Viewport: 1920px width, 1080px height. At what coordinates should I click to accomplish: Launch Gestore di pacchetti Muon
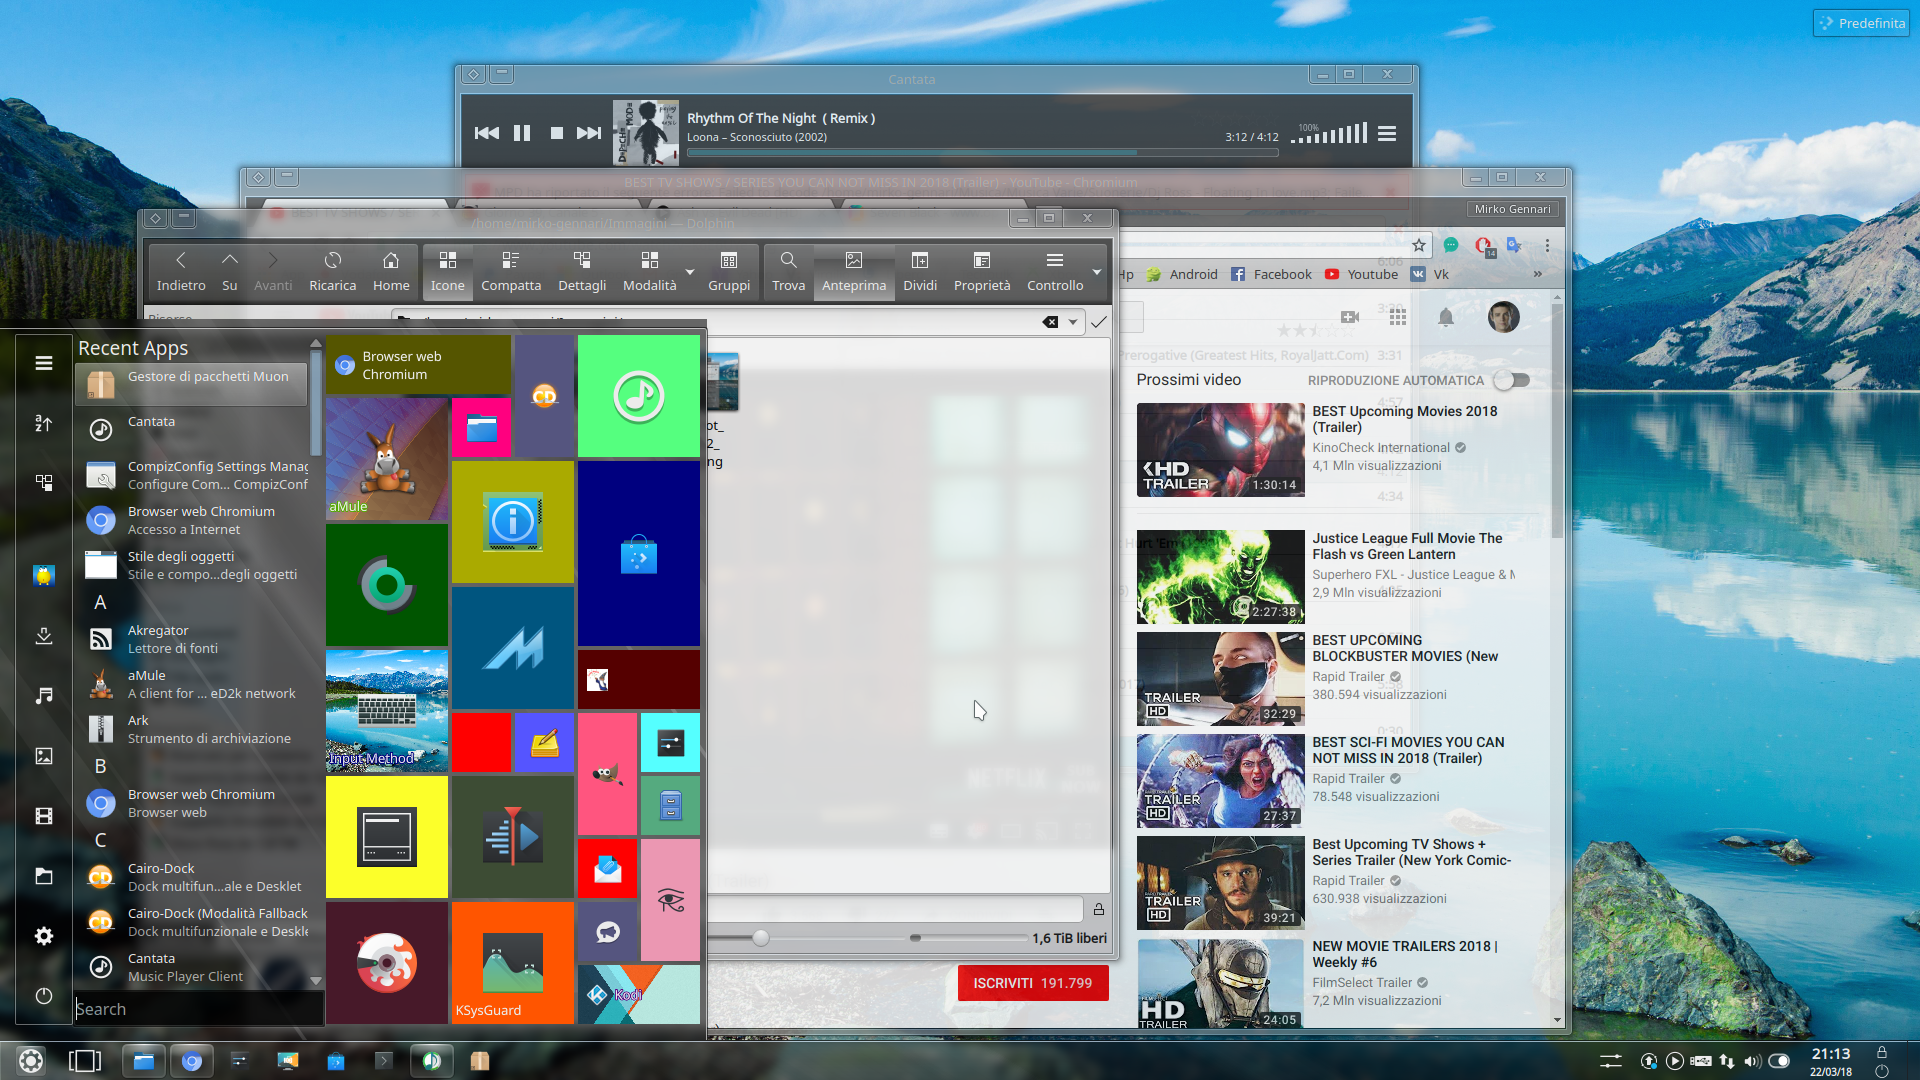[191, 384]
